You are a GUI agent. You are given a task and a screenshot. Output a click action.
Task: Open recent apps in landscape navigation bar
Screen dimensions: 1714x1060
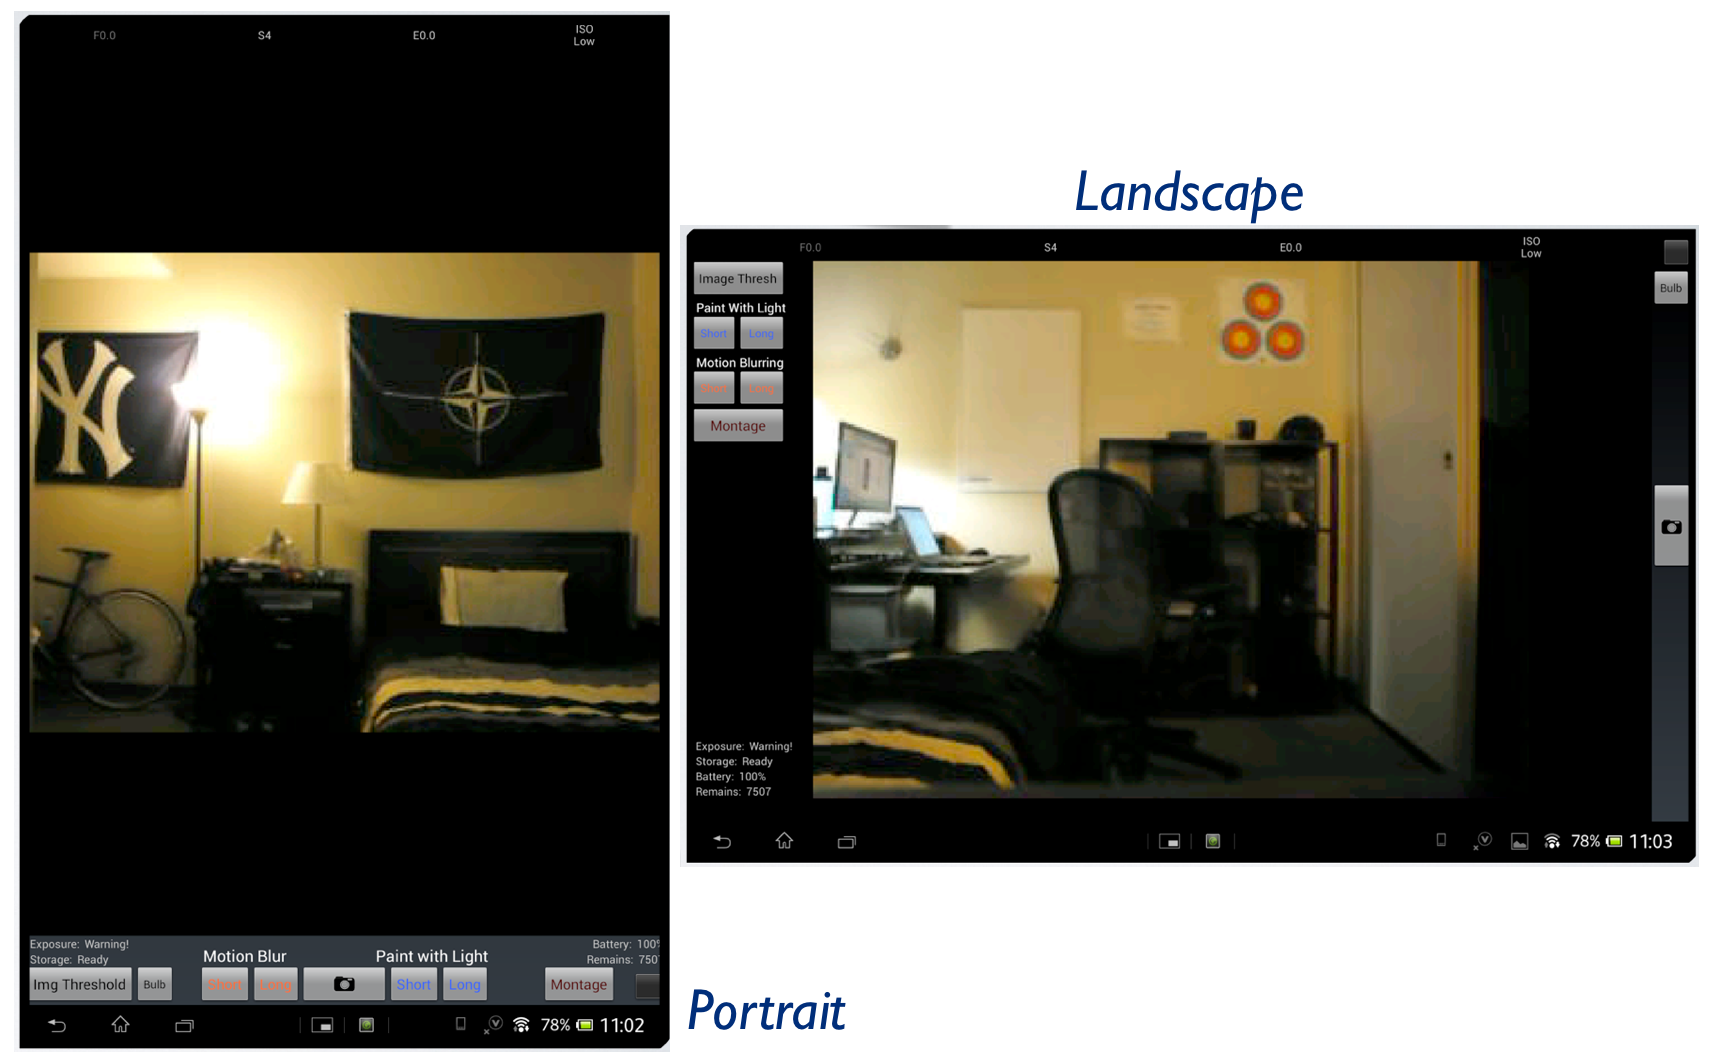click(x=846, y=842)
